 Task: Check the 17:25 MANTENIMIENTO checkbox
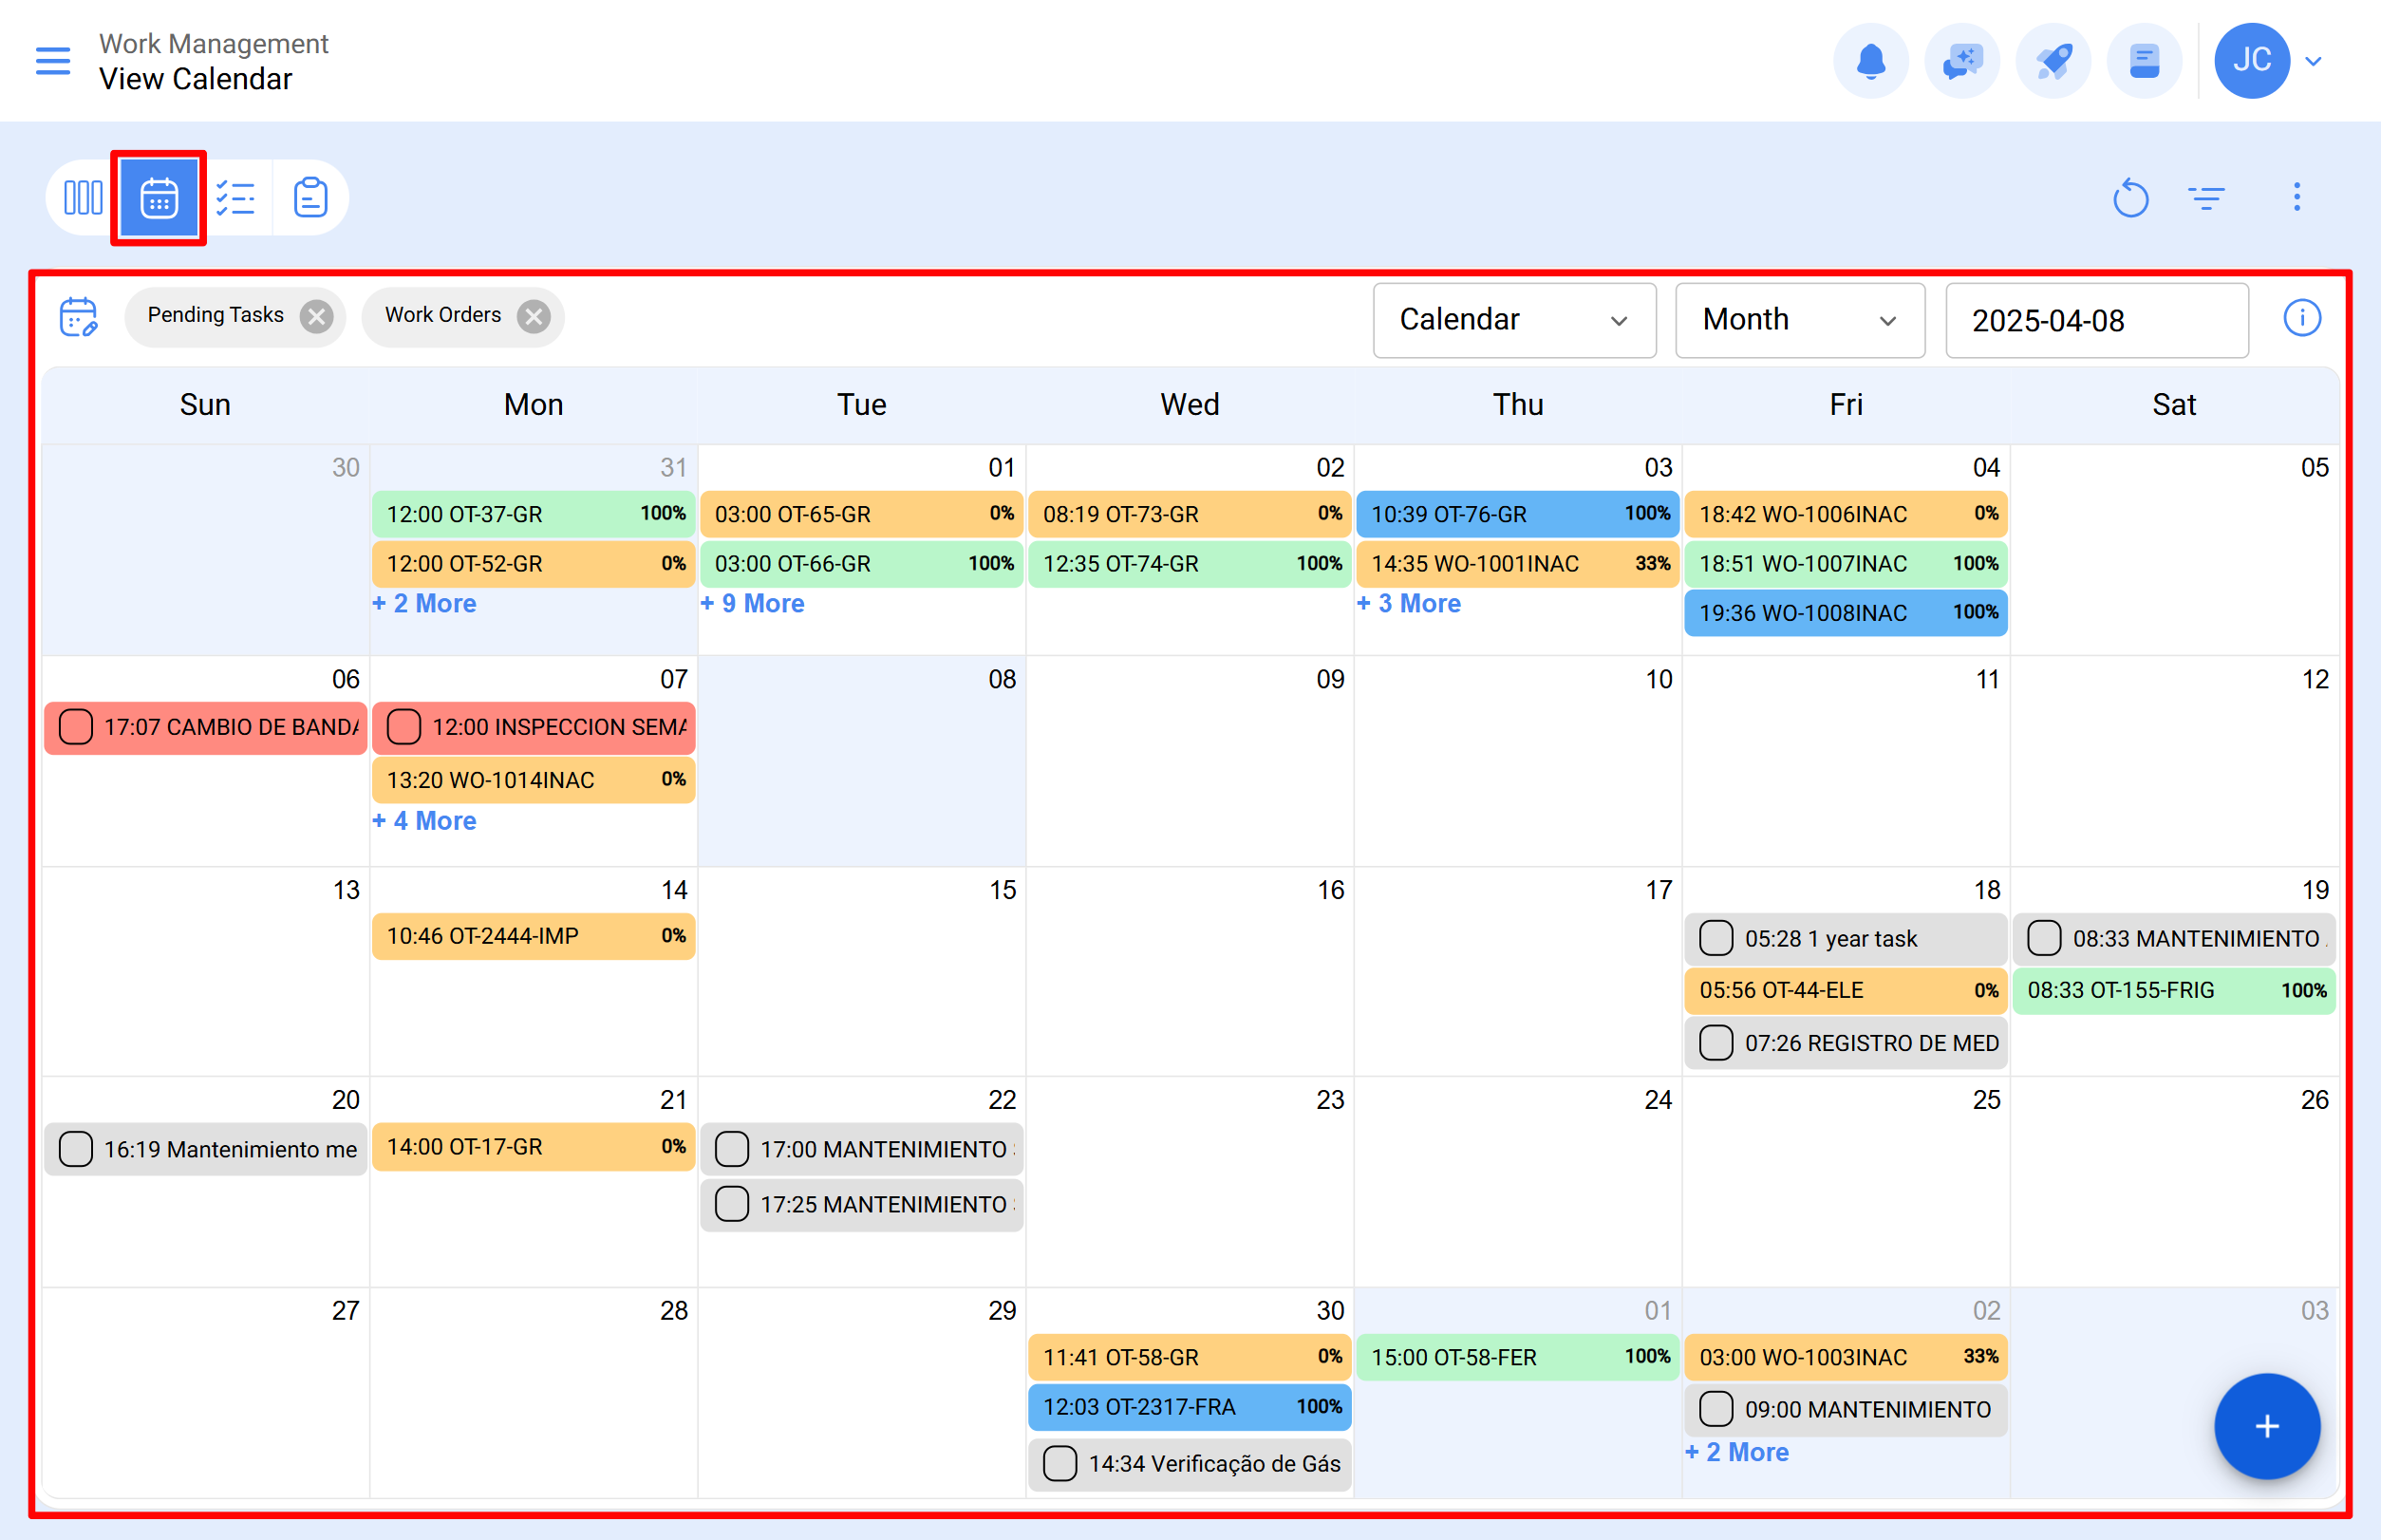pos(732,1204)
